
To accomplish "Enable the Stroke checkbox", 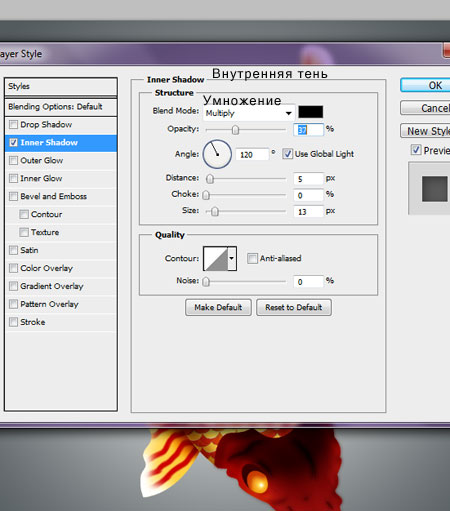I will tap(13, 322).
